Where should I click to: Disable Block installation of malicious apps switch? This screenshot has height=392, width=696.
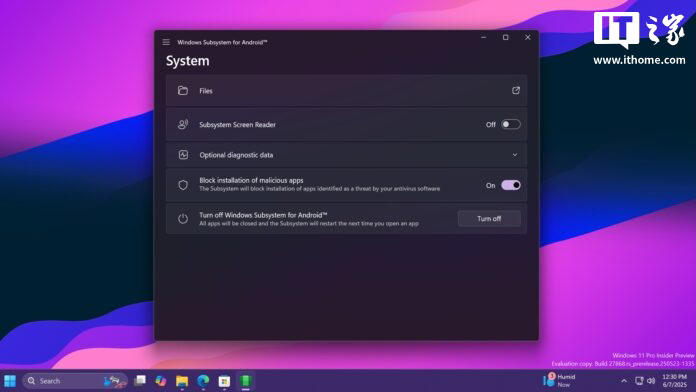(510, 185)
